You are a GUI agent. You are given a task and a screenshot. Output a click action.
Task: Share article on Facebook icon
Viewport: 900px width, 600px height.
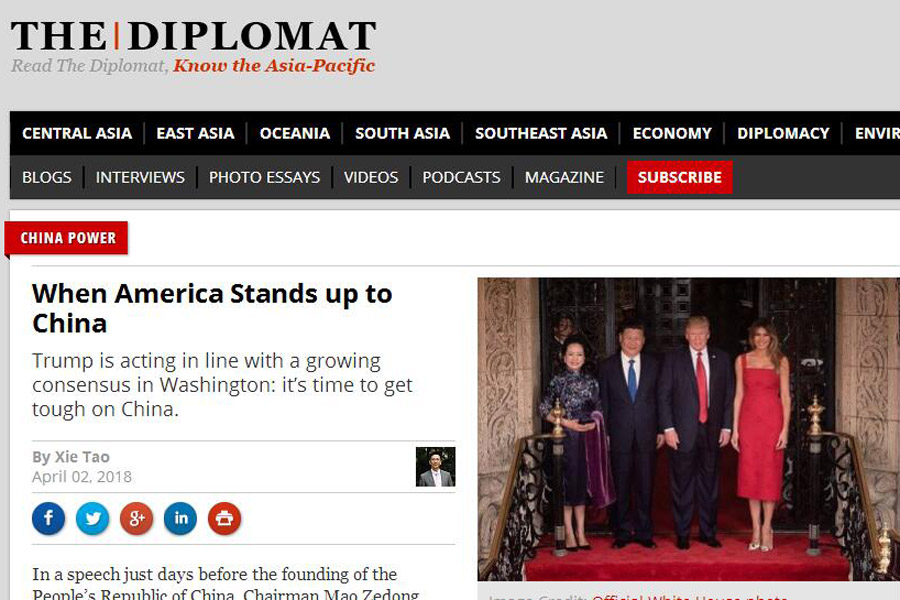pos(49,518)
